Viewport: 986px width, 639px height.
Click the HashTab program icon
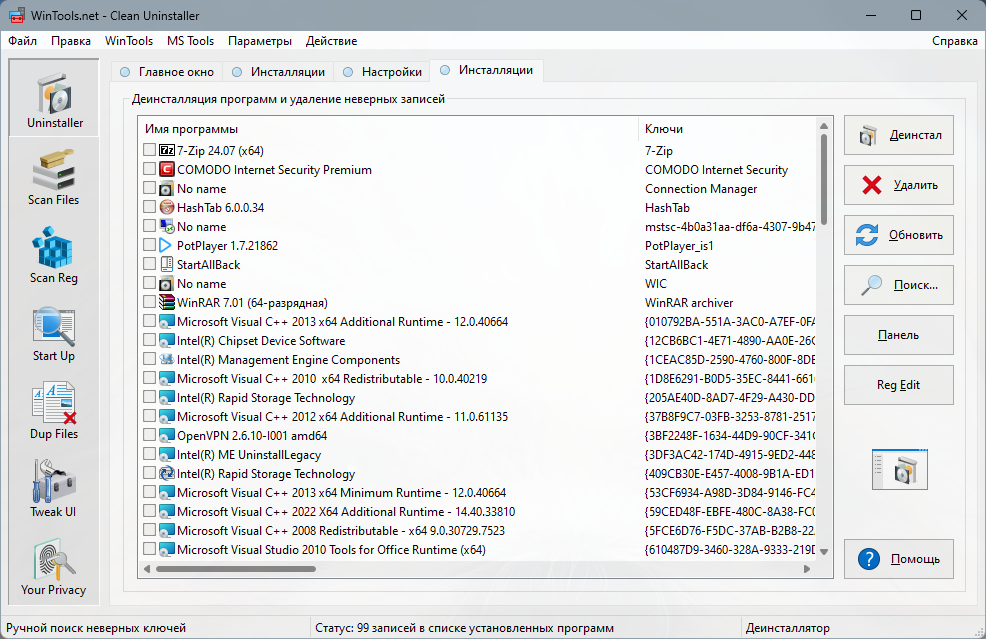(x=167, y=207)
